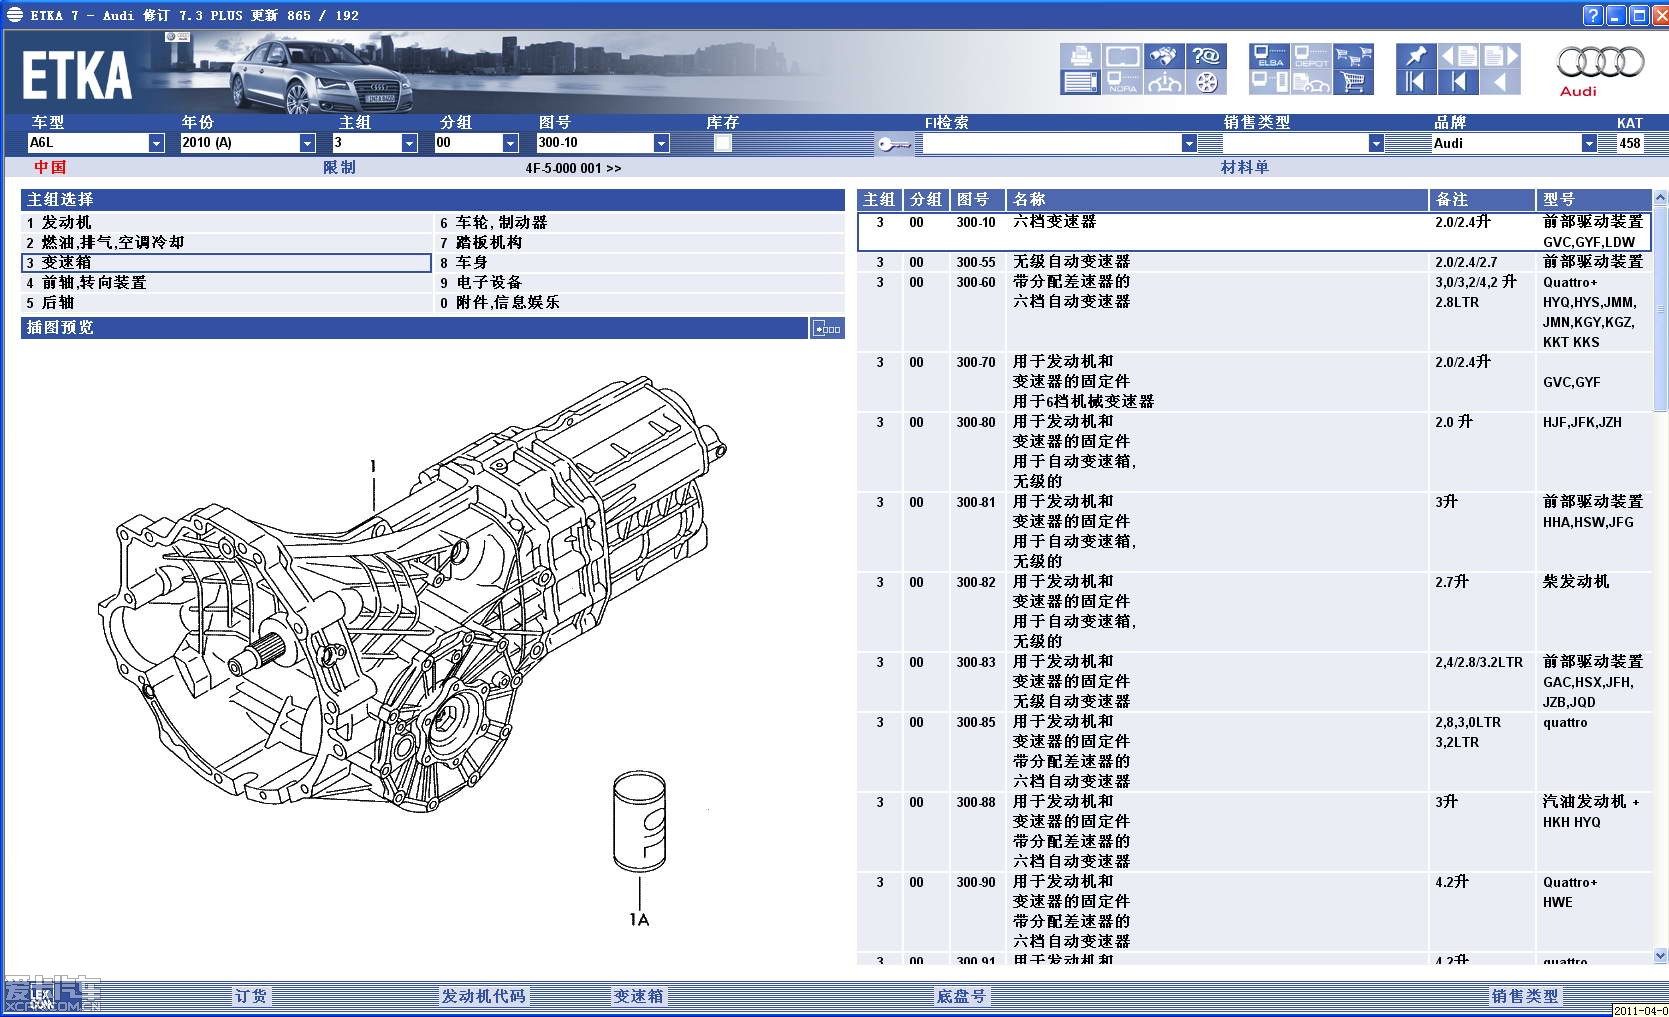This screenshot has width=1669, height=1017.
Task: Click the plain left arrow icon
Action: [x=1500, y=82]
